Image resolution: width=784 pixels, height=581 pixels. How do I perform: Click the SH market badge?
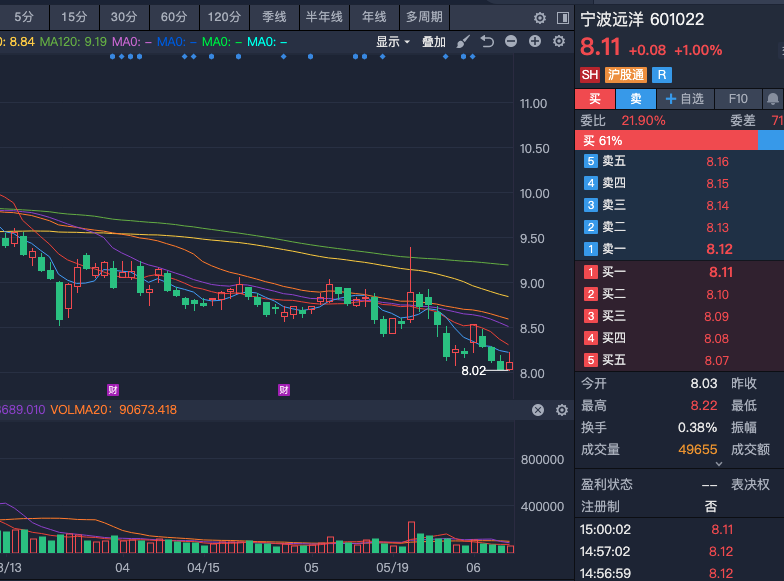pyautogui.click(x=590, y=75)
